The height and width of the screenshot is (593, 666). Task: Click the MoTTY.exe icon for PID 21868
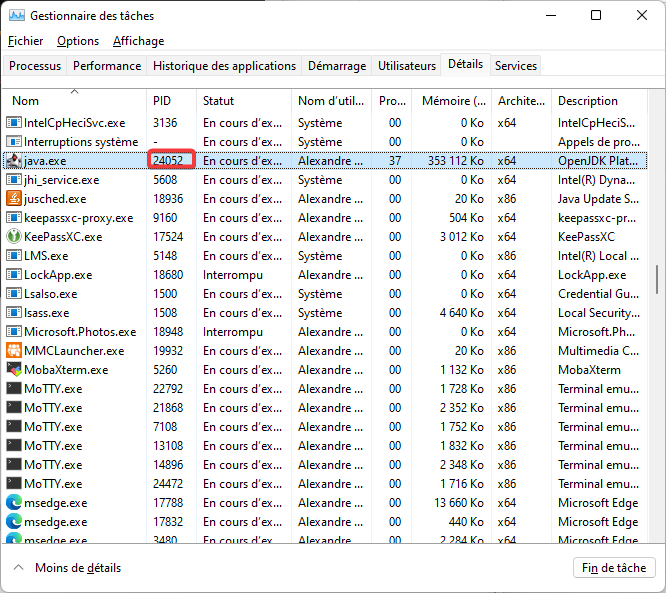point(14,407)
